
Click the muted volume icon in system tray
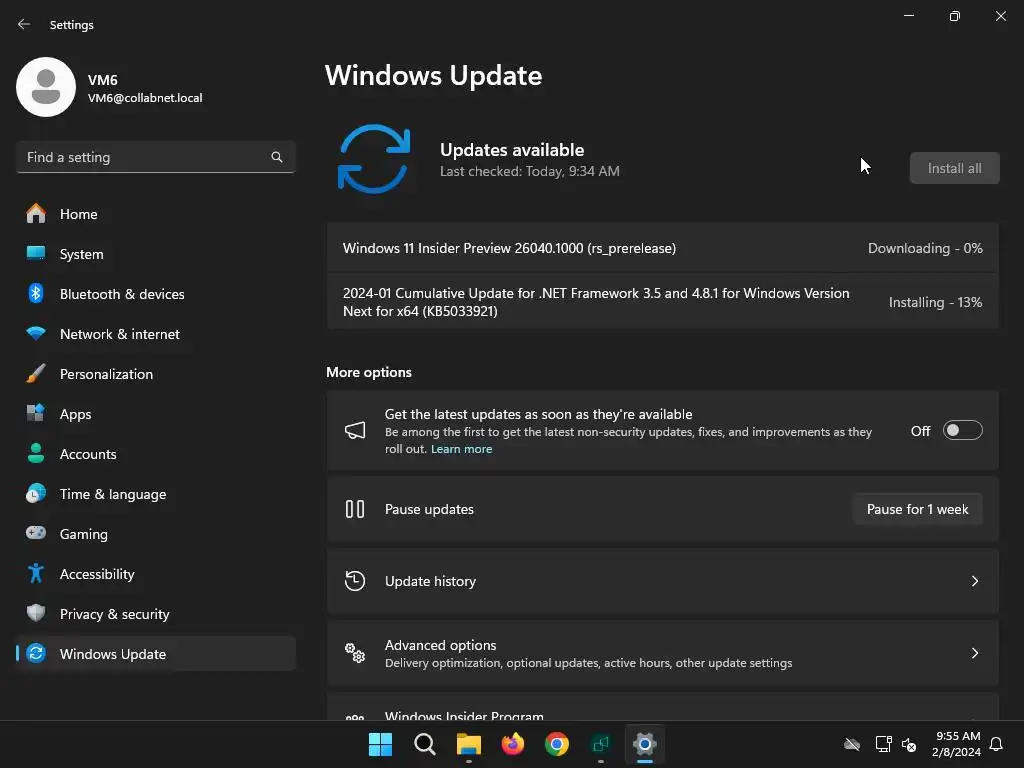[x=909, y=744]
